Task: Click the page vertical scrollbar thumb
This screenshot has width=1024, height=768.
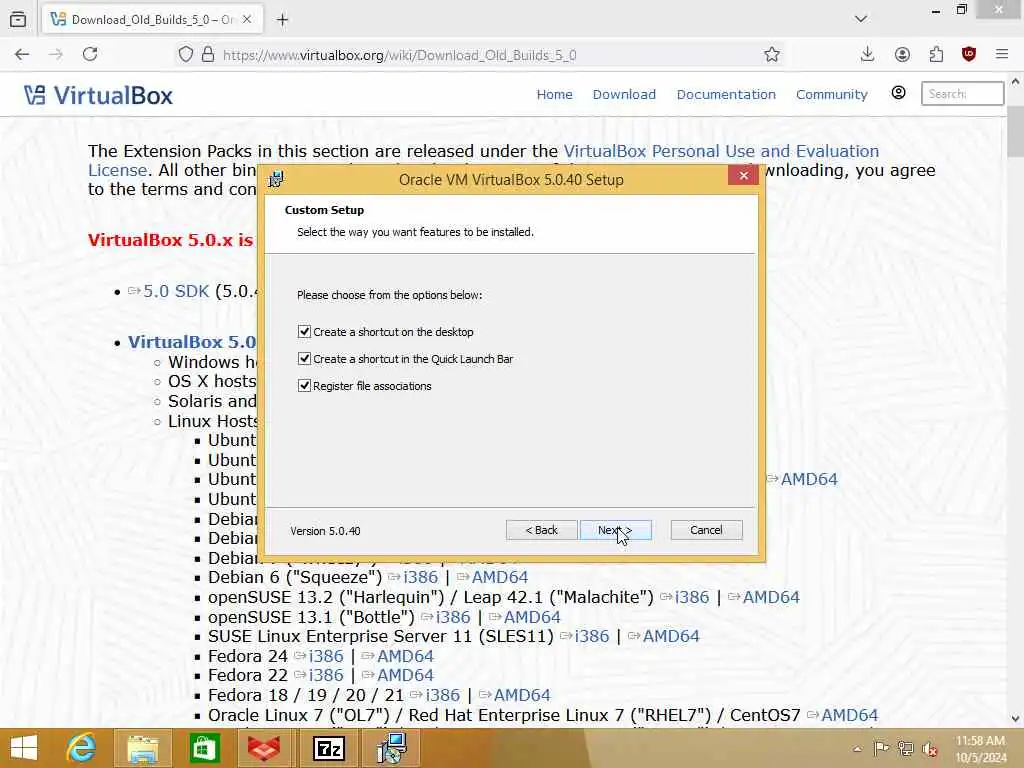Action: 1015,131
